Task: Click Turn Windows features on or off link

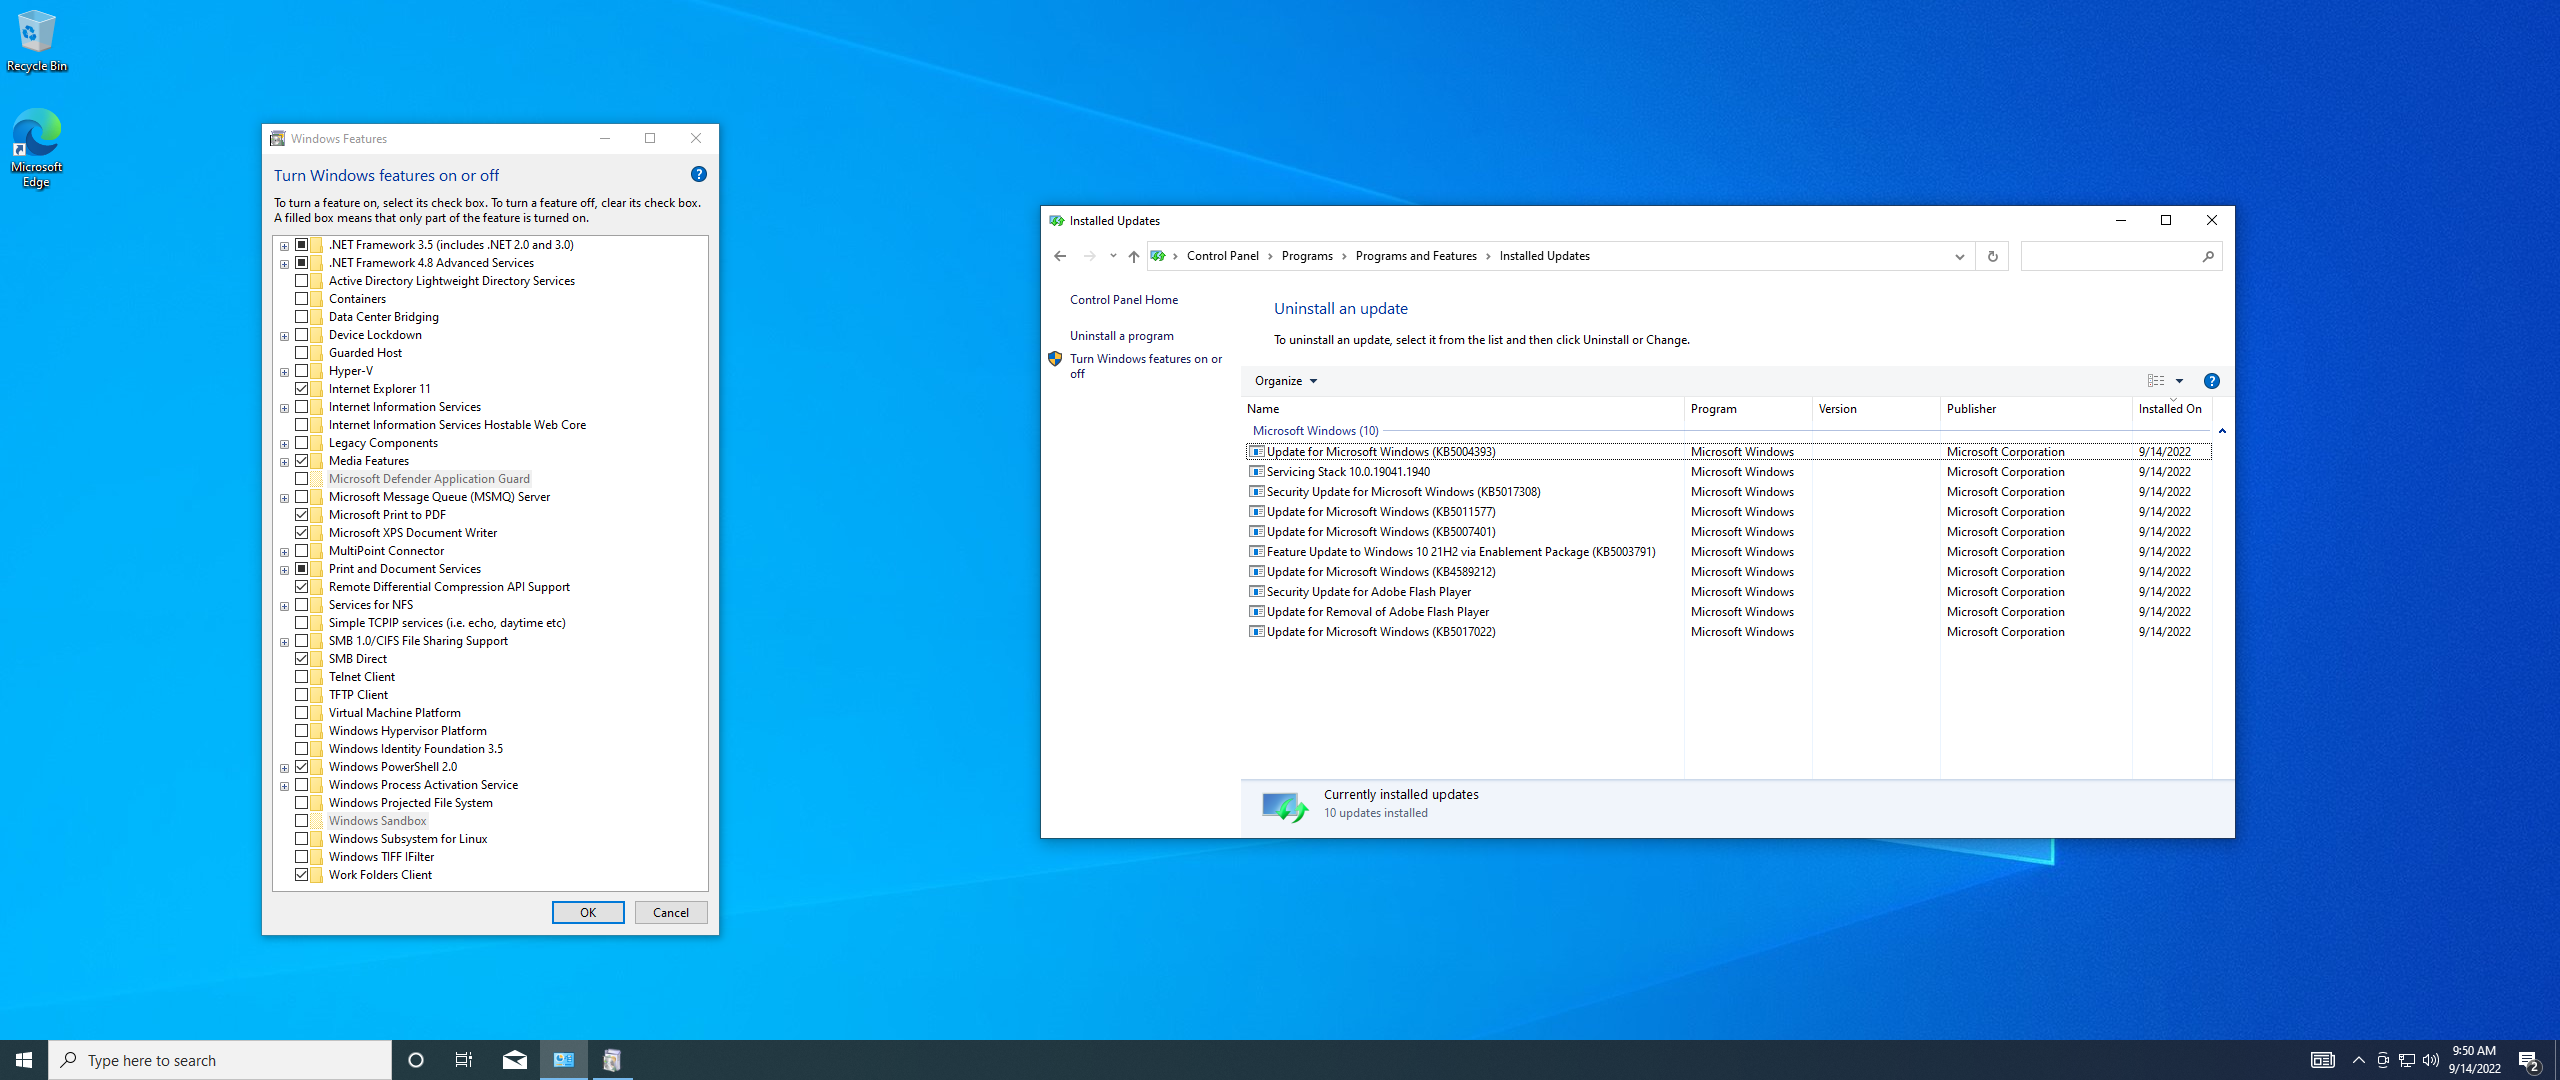Action: 1146,366
